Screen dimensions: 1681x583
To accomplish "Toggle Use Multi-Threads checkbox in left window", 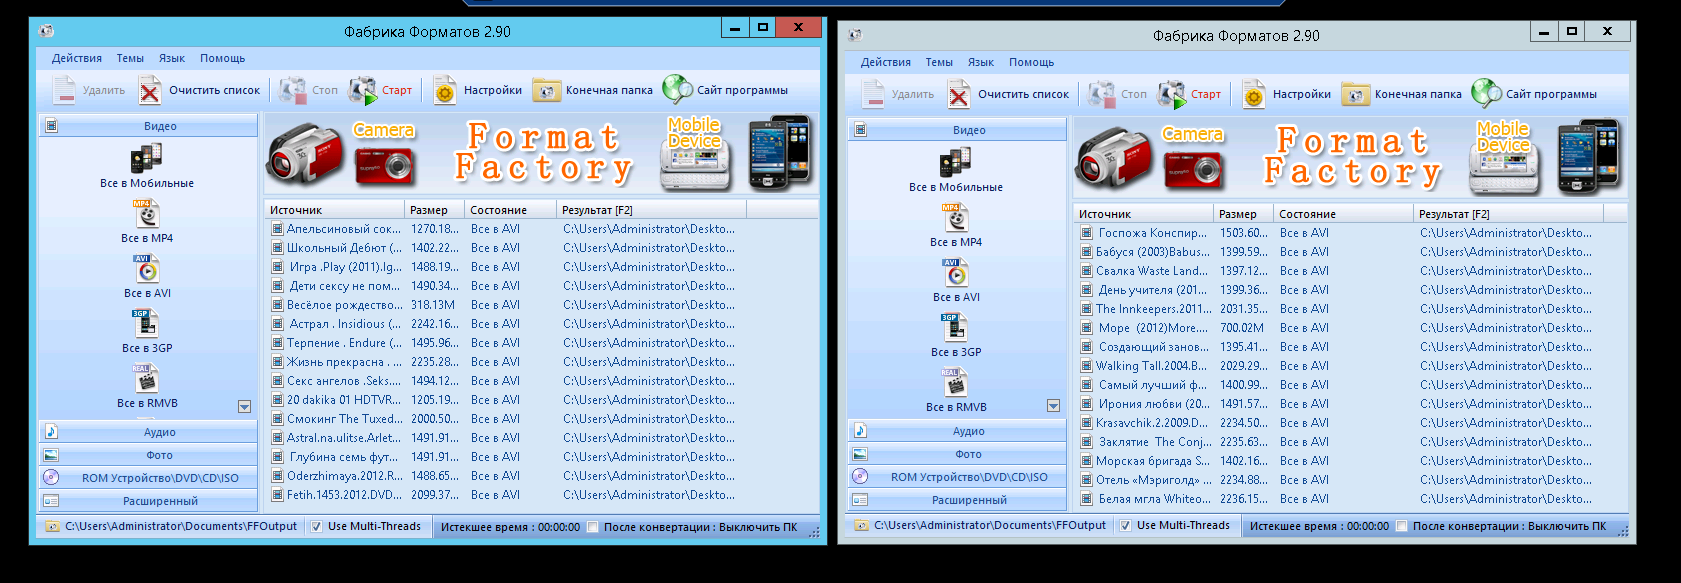I will pos(317,526).
